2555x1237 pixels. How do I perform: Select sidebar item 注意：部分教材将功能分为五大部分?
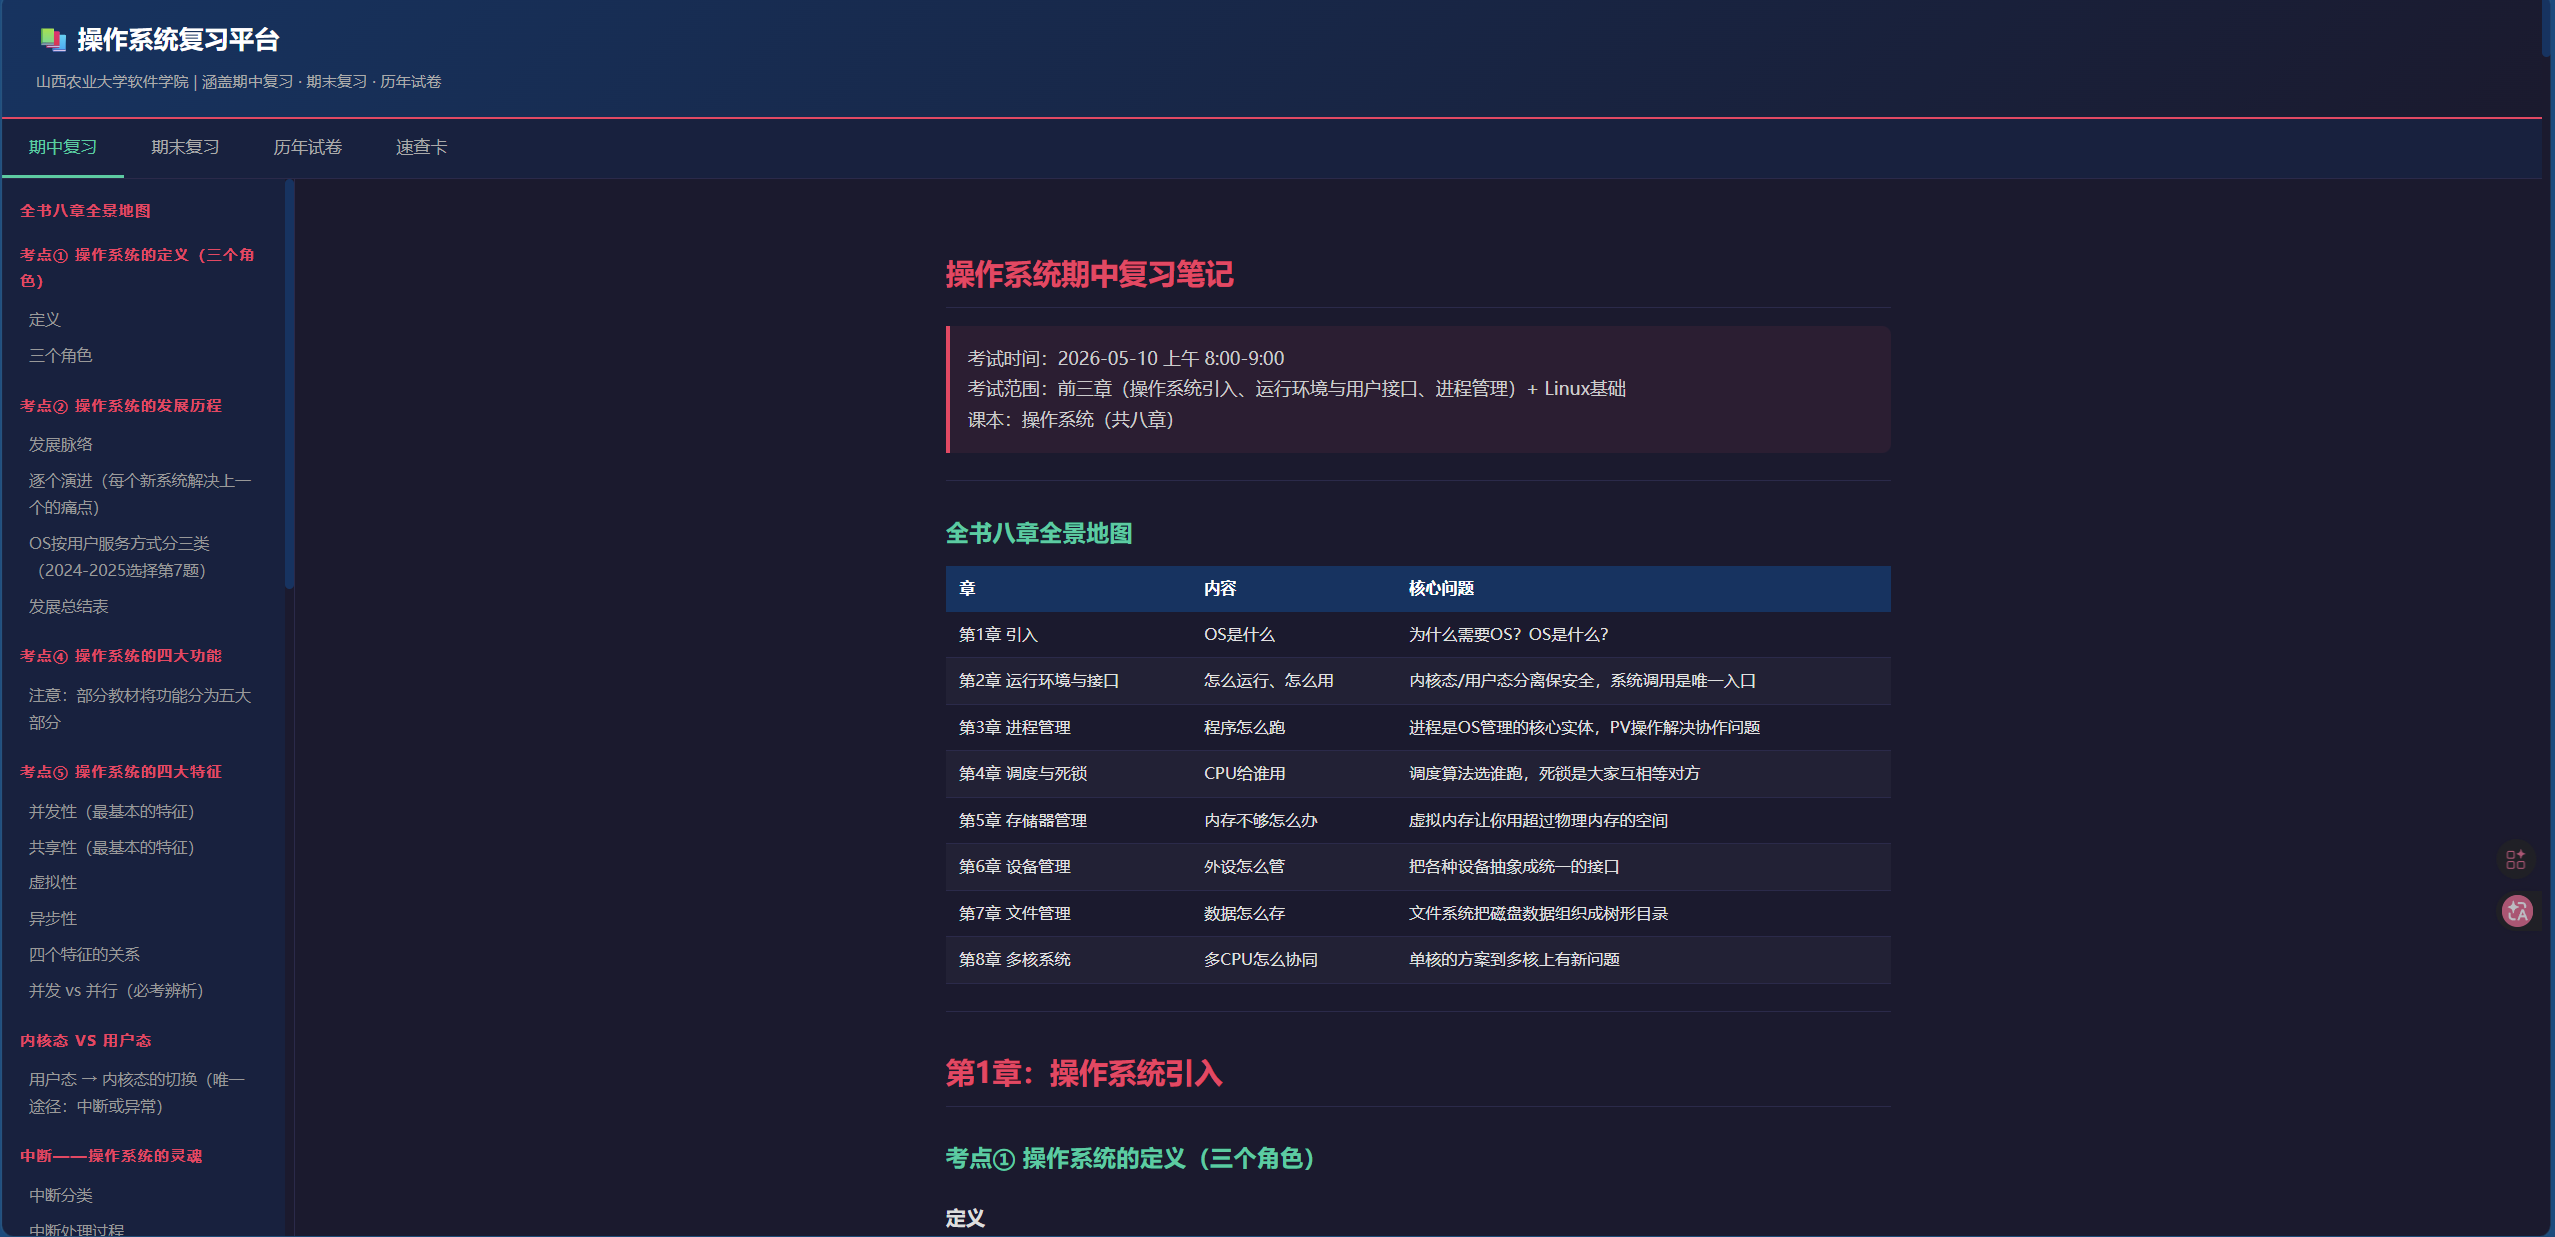point(140,709)
